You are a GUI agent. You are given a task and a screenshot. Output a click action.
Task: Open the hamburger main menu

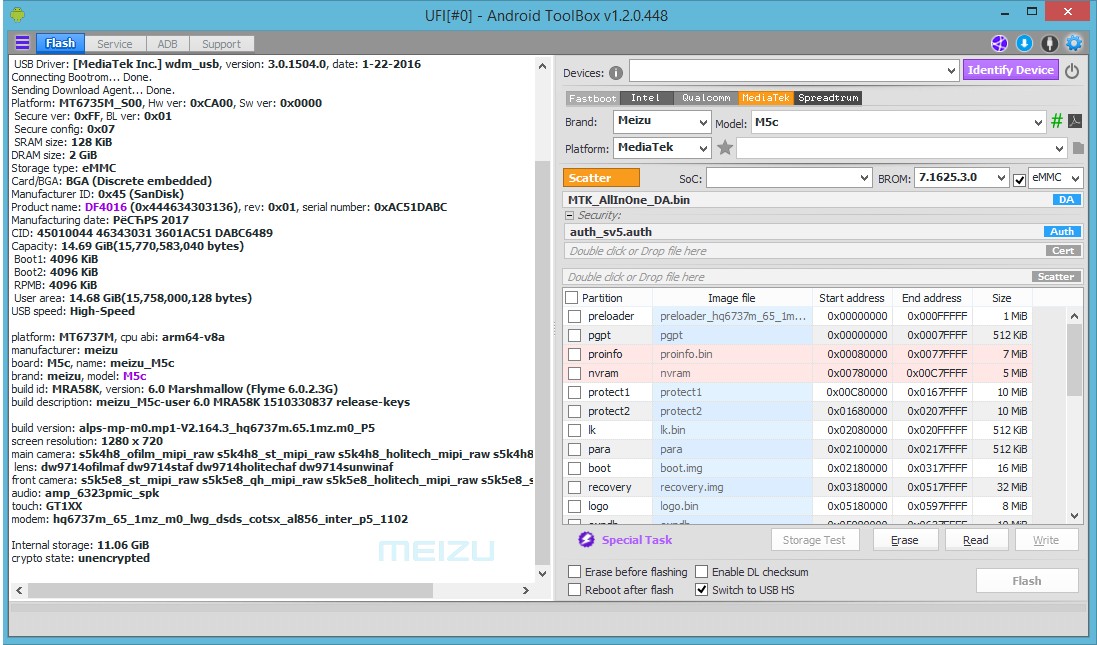[x=22, y=43]
